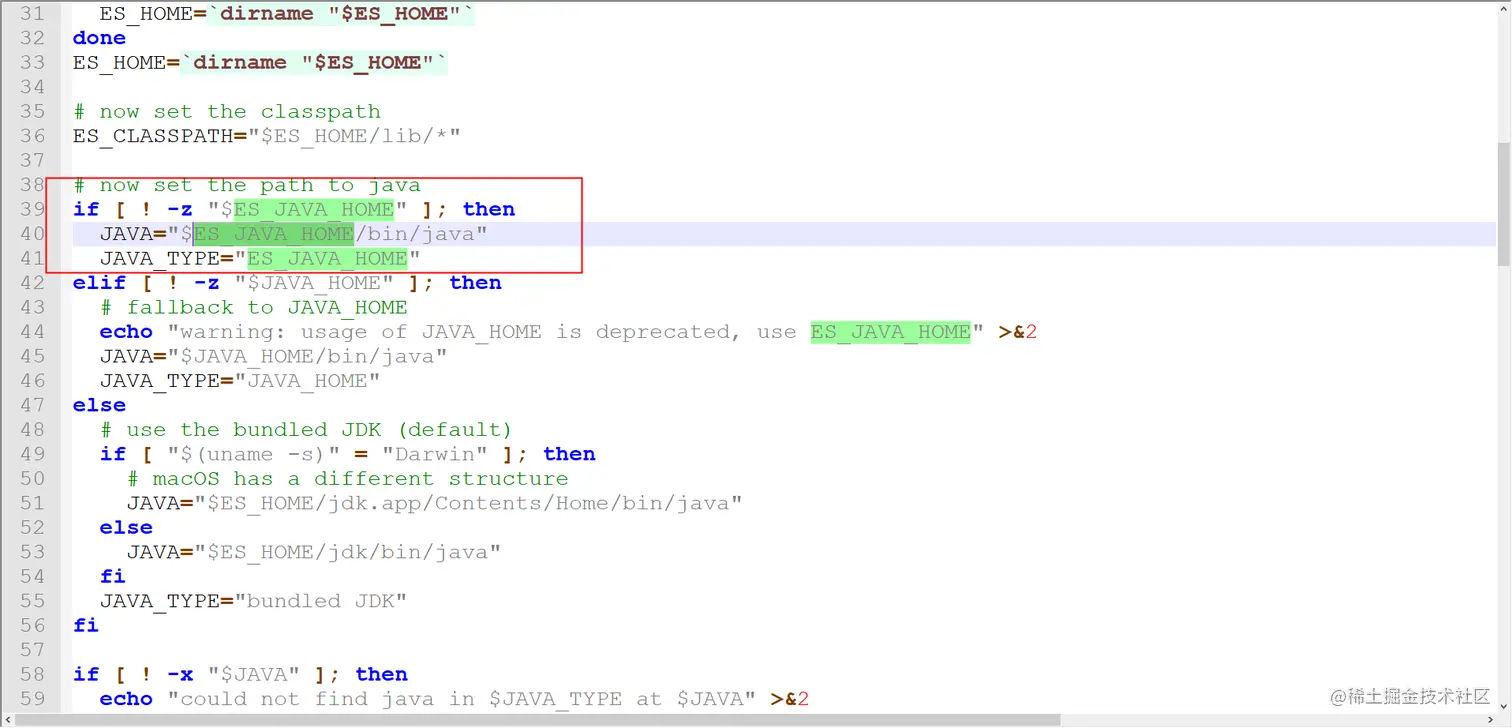Click highlighted ES_JAVA_HOME on line 41
This screenshot has width=1512, height=728.
pyautogui.click(x=327, y=258)
